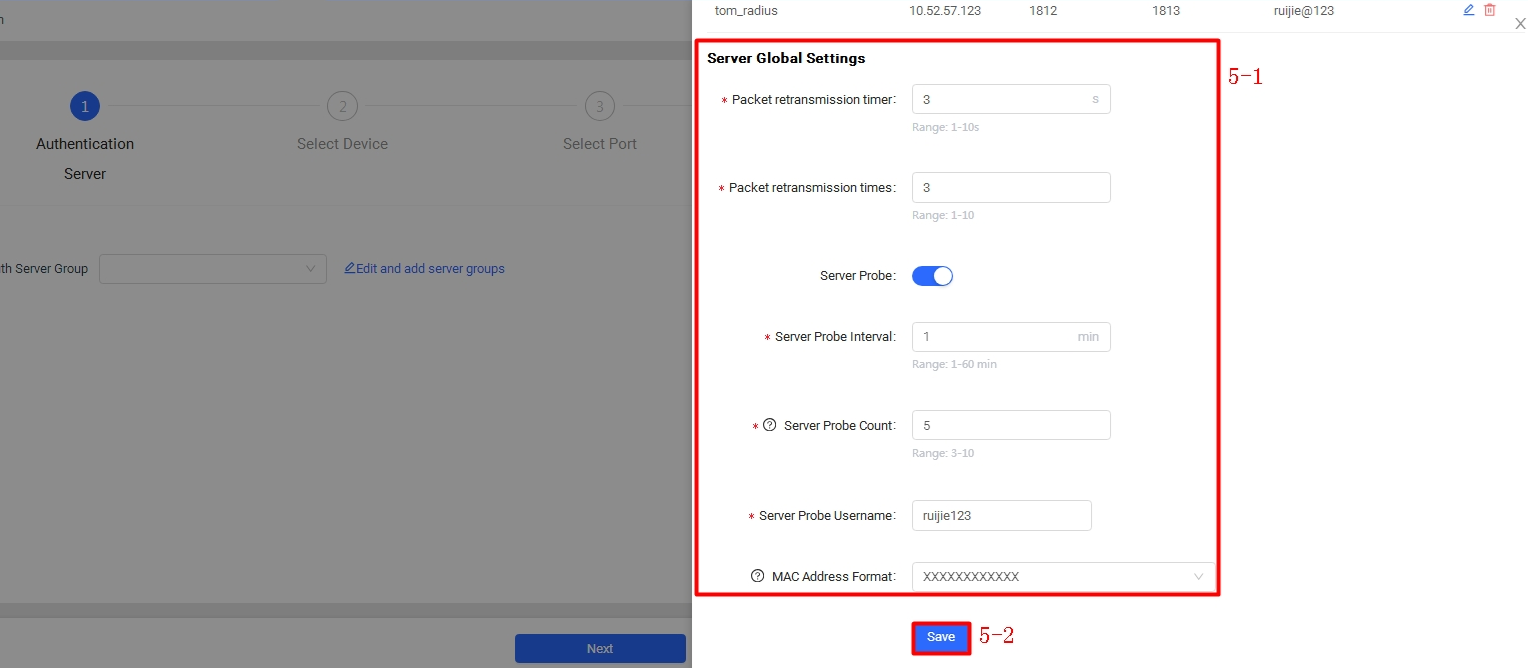Close the server settings side panel
1528x668 pixels.
tap(1520, 24)
